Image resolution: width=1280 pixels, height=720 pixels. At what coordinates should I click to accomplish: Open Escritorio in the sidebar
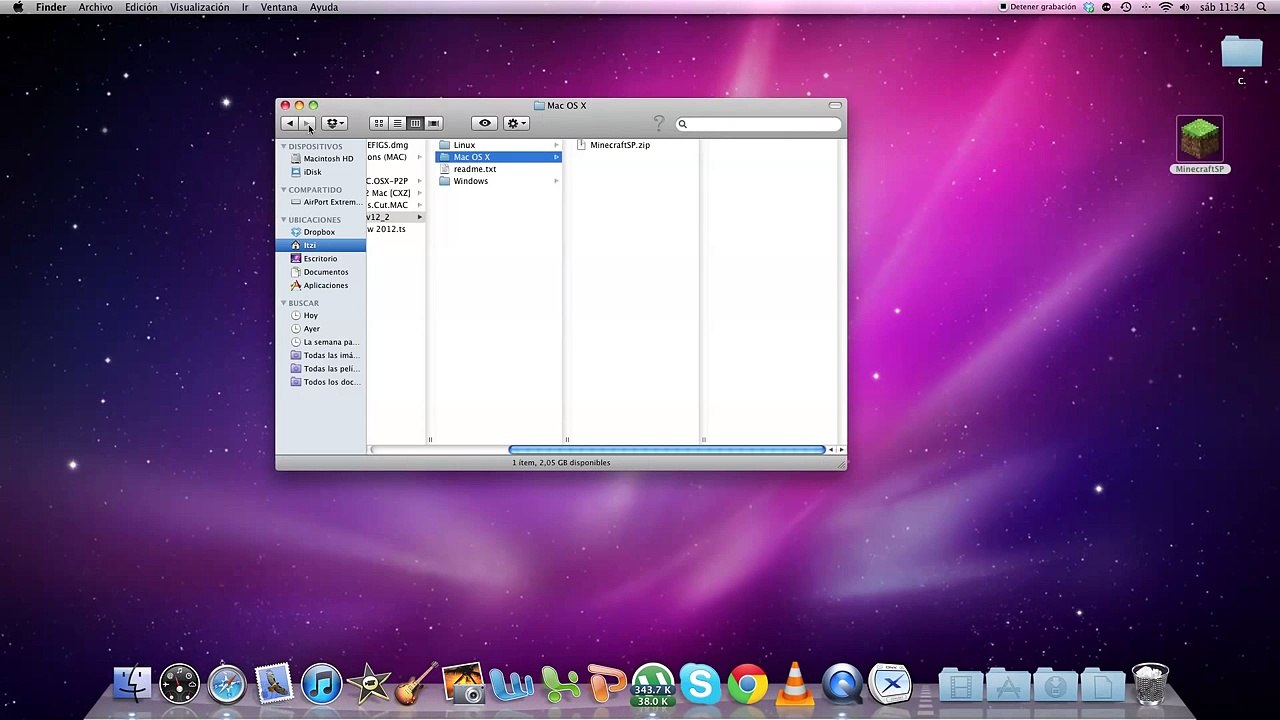[321, 258]
